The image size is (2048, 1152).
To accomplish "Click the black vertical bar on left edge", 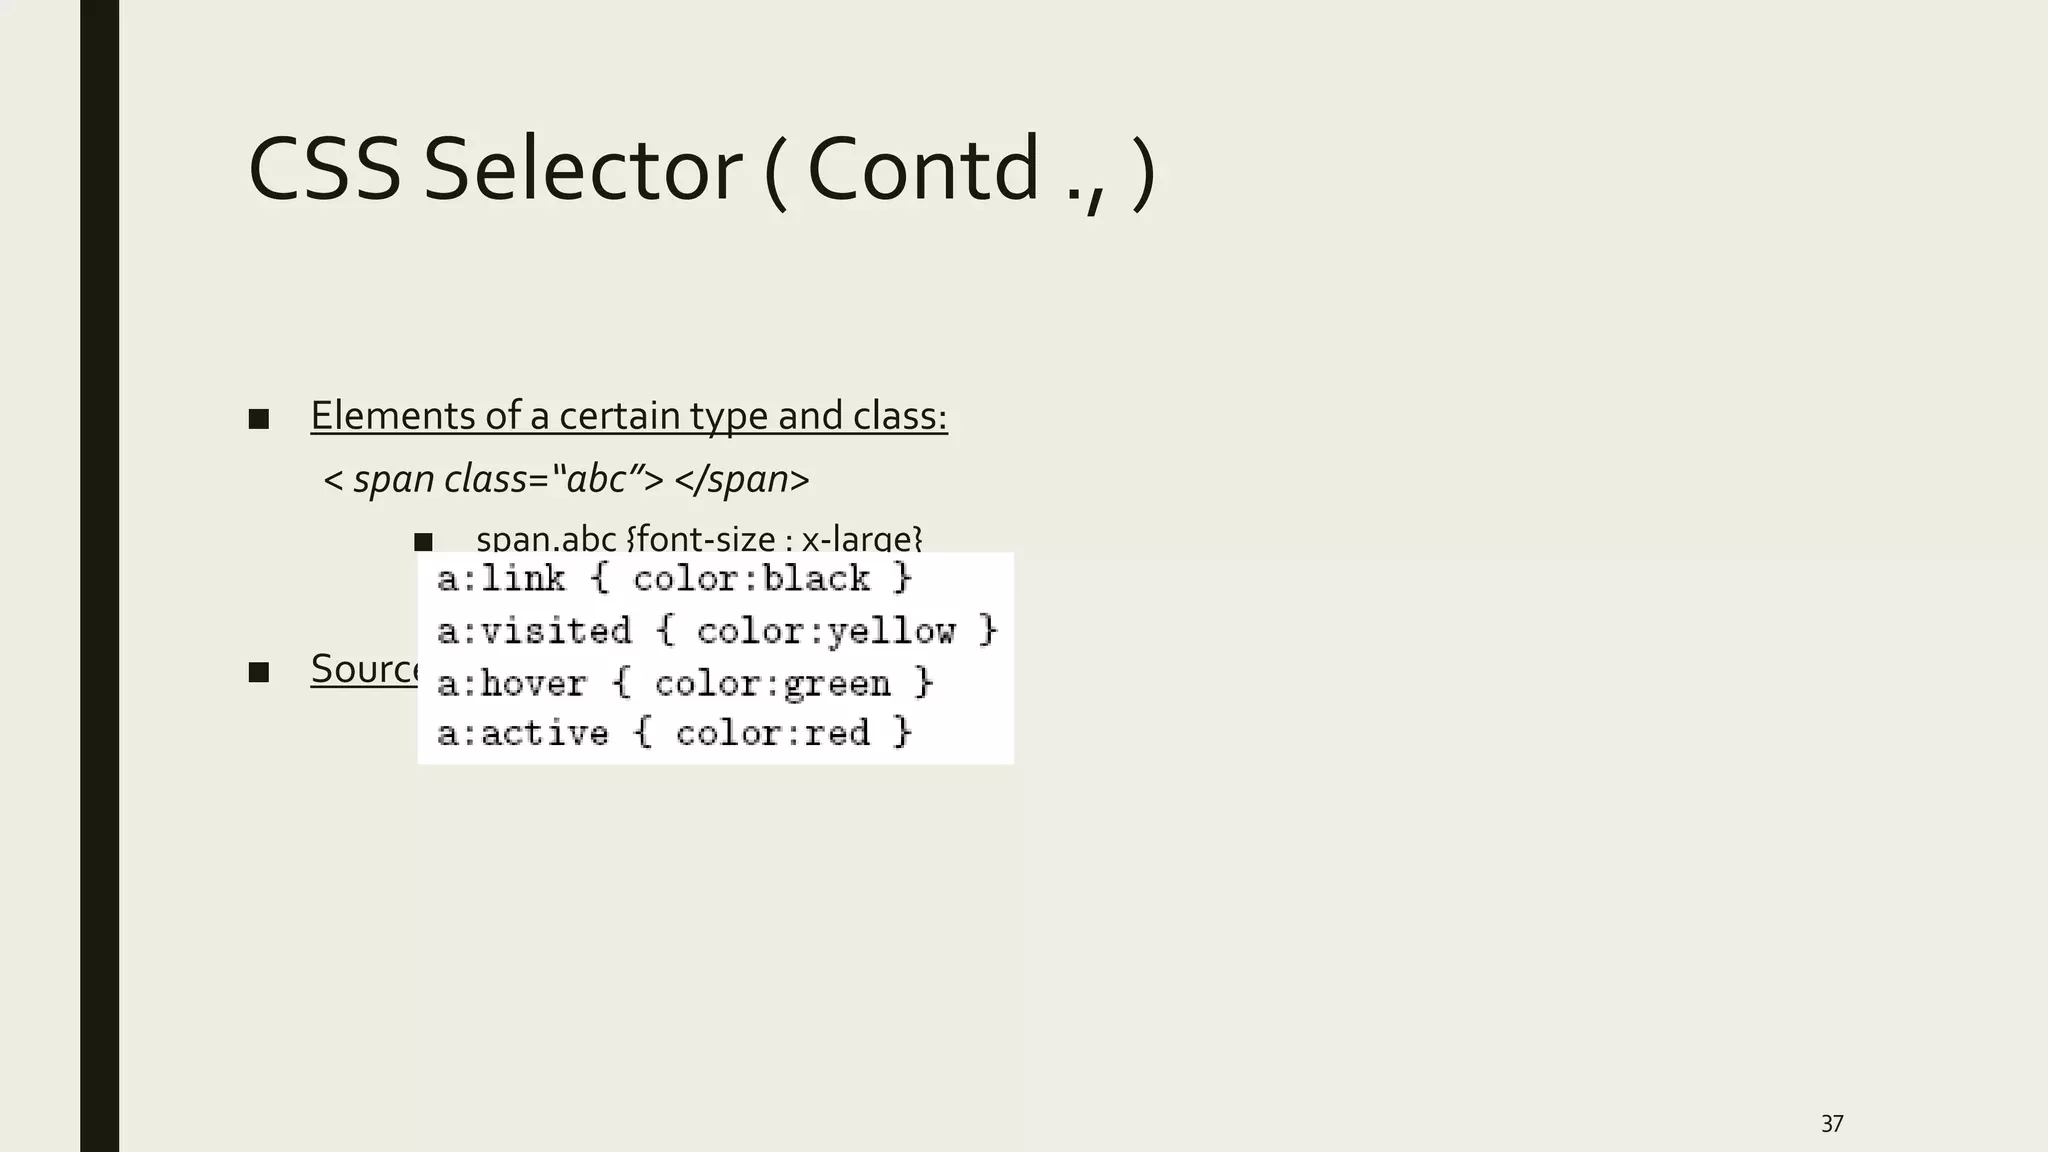I will pyautogui.click(x=99, y=576).
